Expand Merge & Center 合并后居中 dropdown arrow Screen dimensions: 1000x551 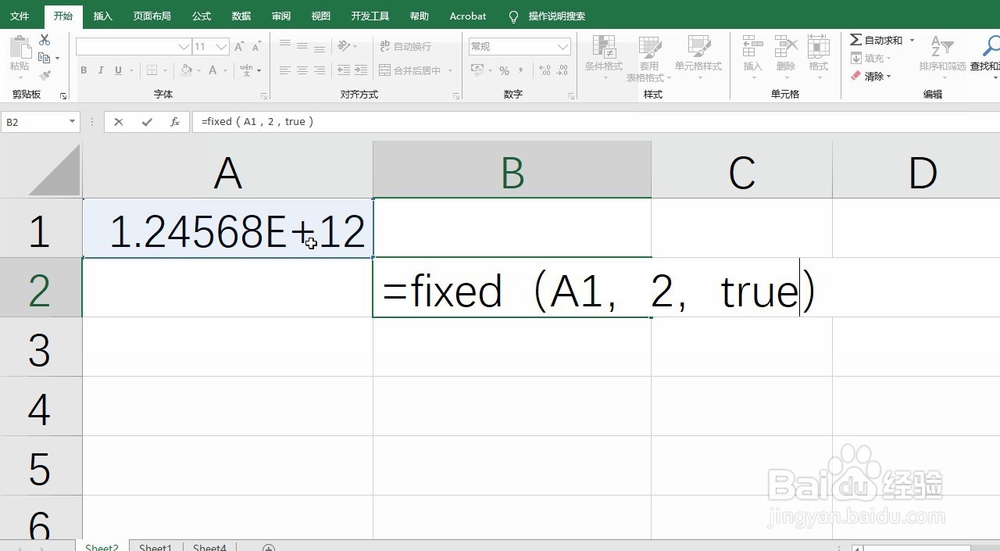click(450, 70)
